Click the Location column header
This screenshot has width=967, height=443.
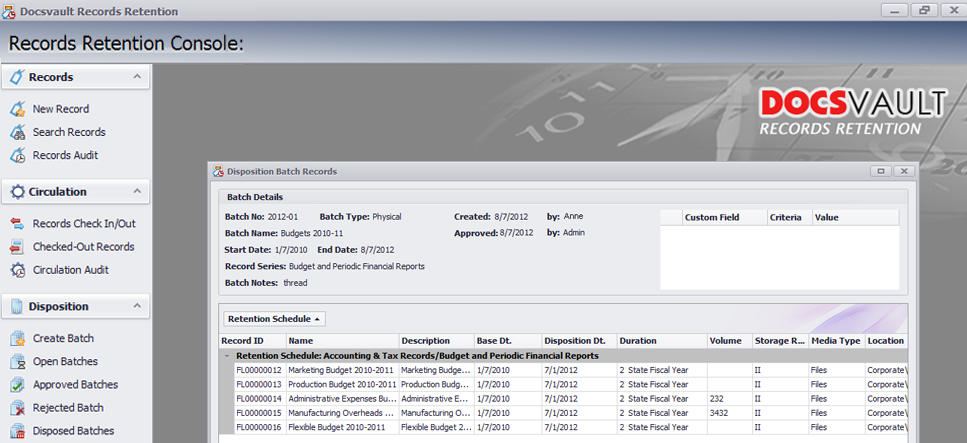click(x=886, y=341)
